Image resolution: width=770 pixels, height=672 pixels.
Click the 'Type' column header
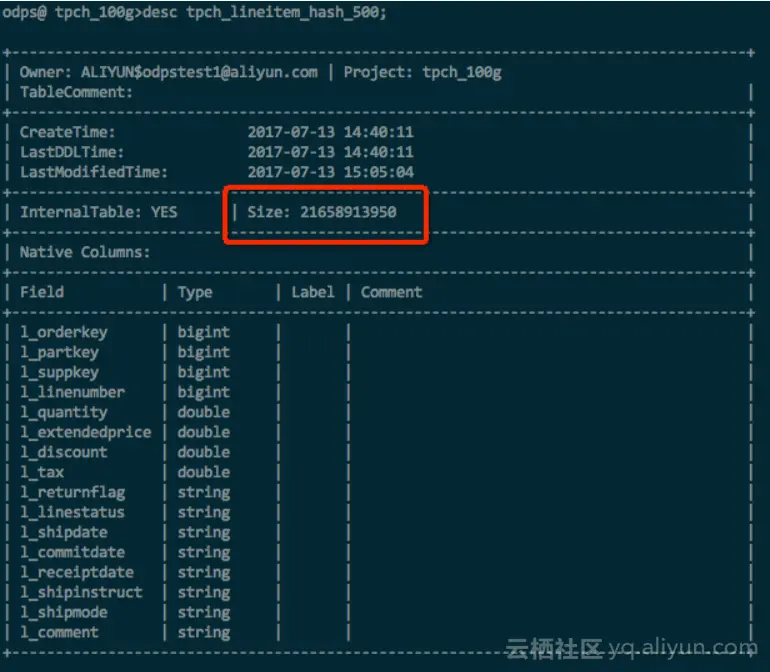(x=195, y=293)
